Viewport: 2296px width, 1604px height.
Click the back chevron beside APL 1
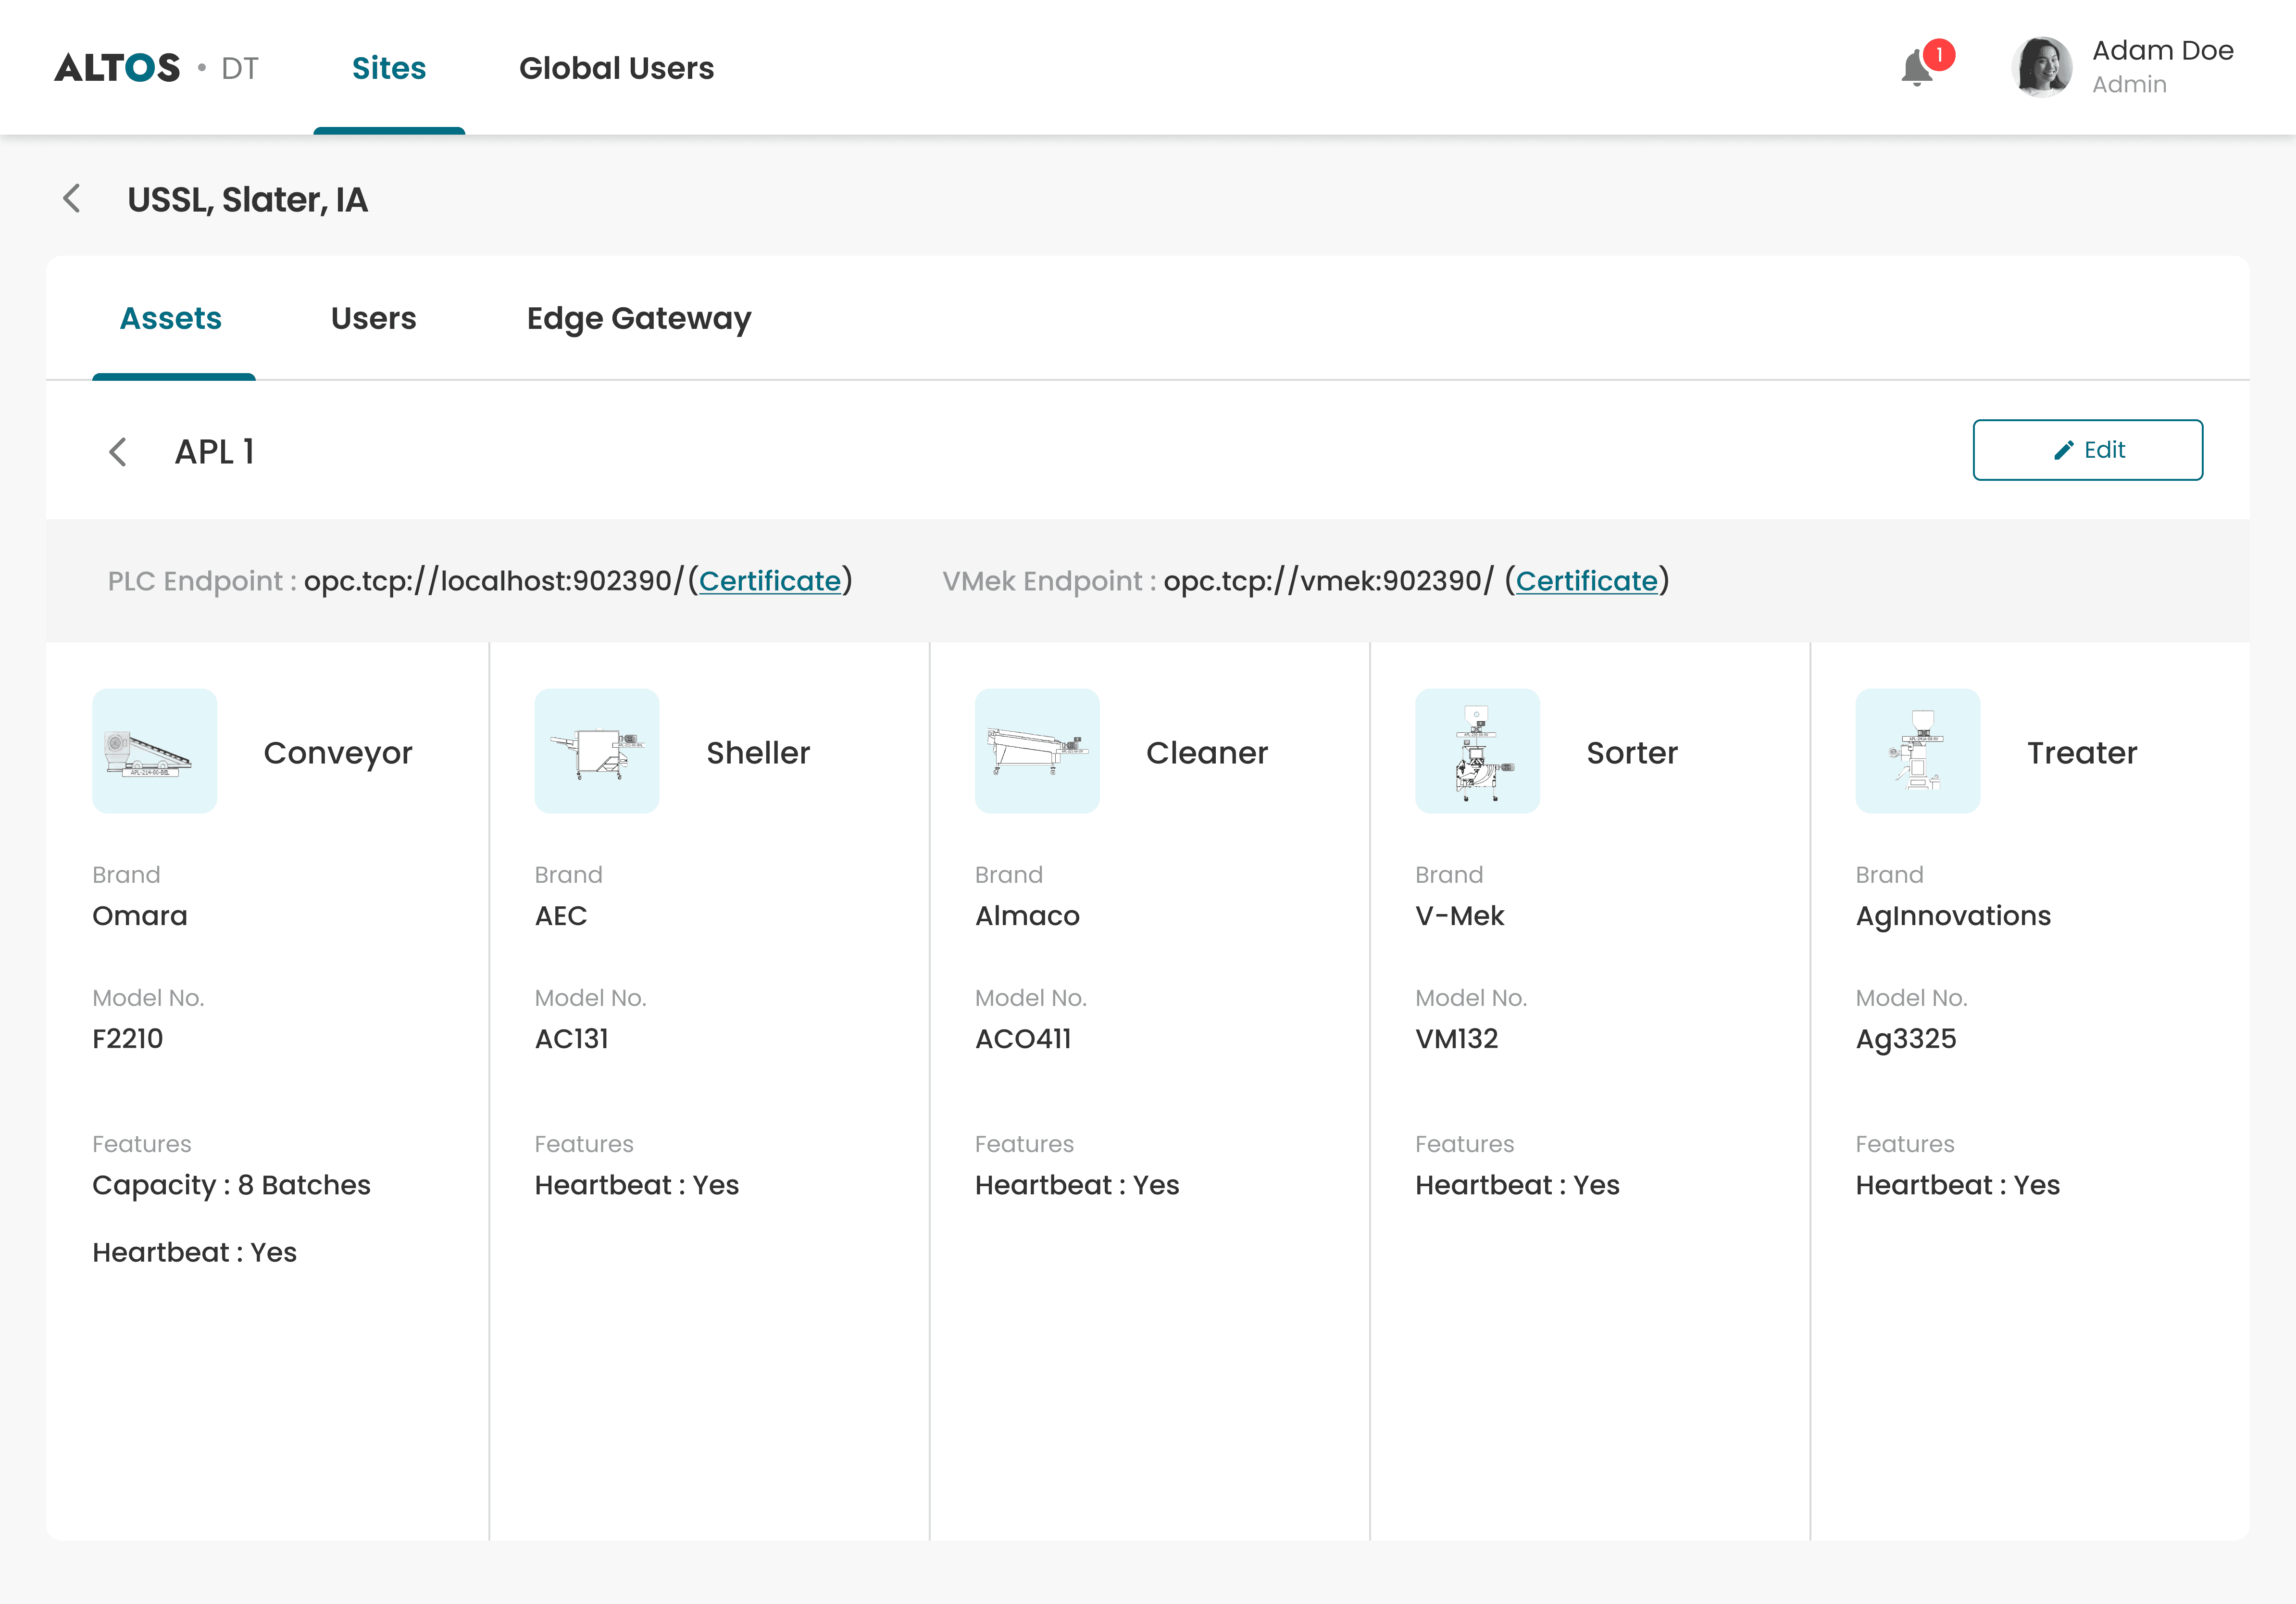click(x=118, y=452)
